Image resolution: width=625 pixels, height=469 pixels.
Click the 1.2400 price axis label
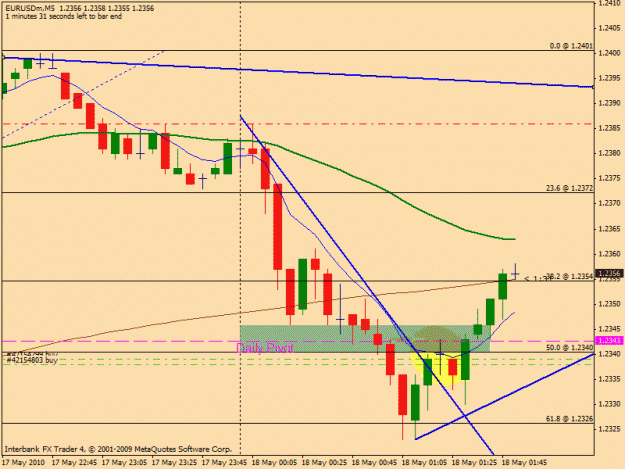[609, 53]
